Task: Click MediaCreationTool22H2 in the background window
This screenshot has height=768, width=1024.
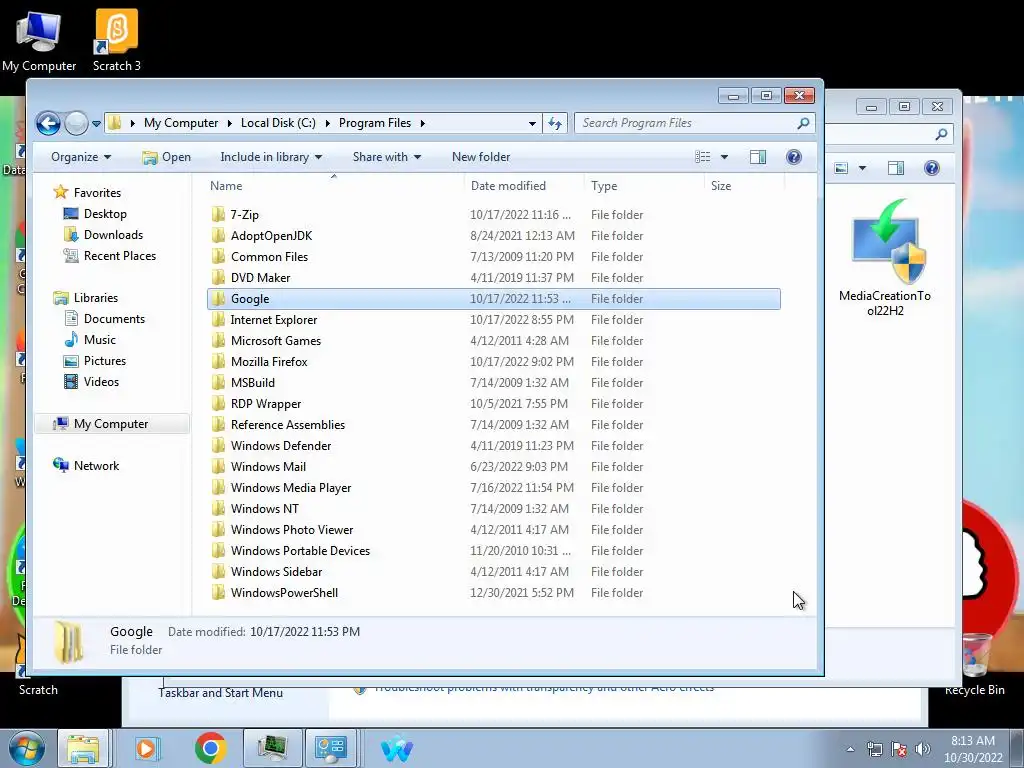Action: 885,258
